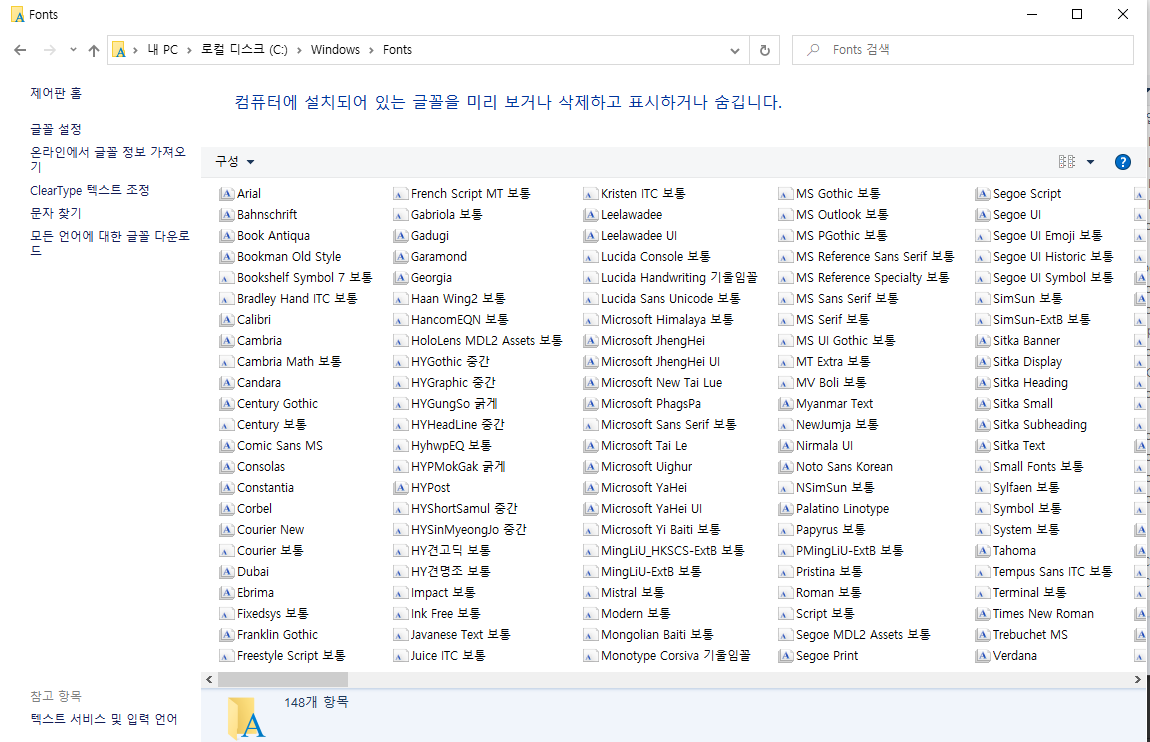Select the Franklin Gothic font name

tap(277, 635)
